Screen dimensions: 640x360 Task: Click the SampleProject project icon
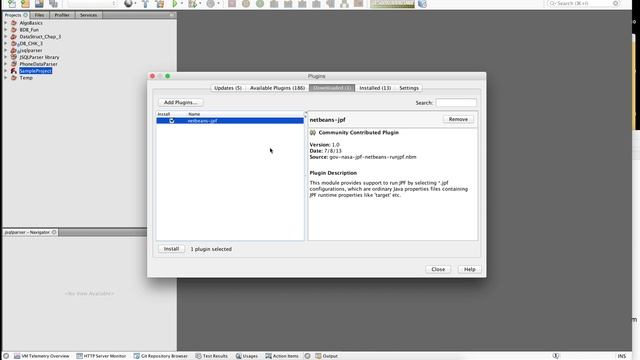(x=14, y=71)
